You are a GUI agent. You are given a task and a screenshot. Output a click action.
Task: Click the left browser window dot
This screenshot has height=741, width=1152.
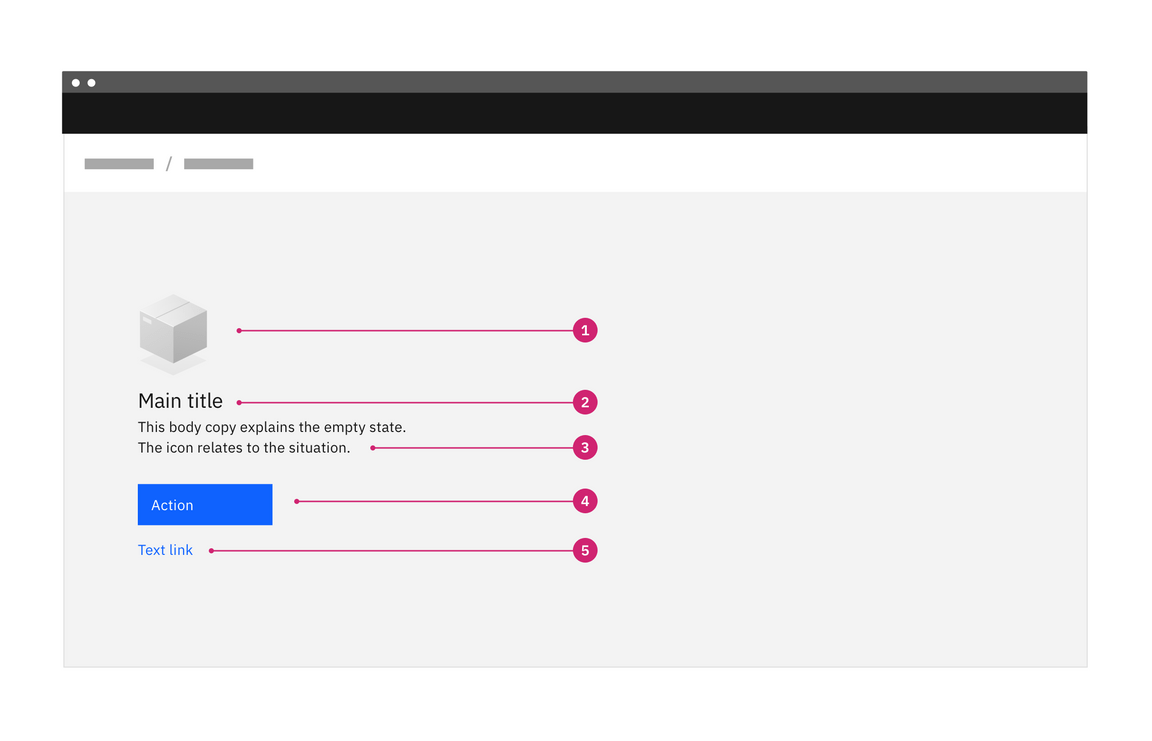pyautogui.click(x=77, y=82)
